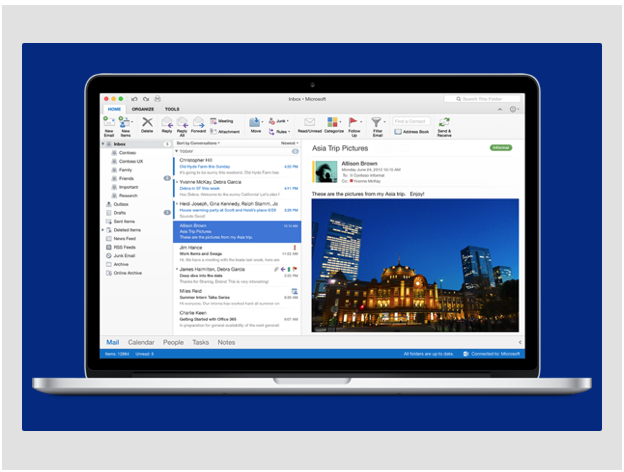The height and width of the screenshot is (472, 624).
Task: Click the Categorize colored squares icon
Action: [332, 122]
